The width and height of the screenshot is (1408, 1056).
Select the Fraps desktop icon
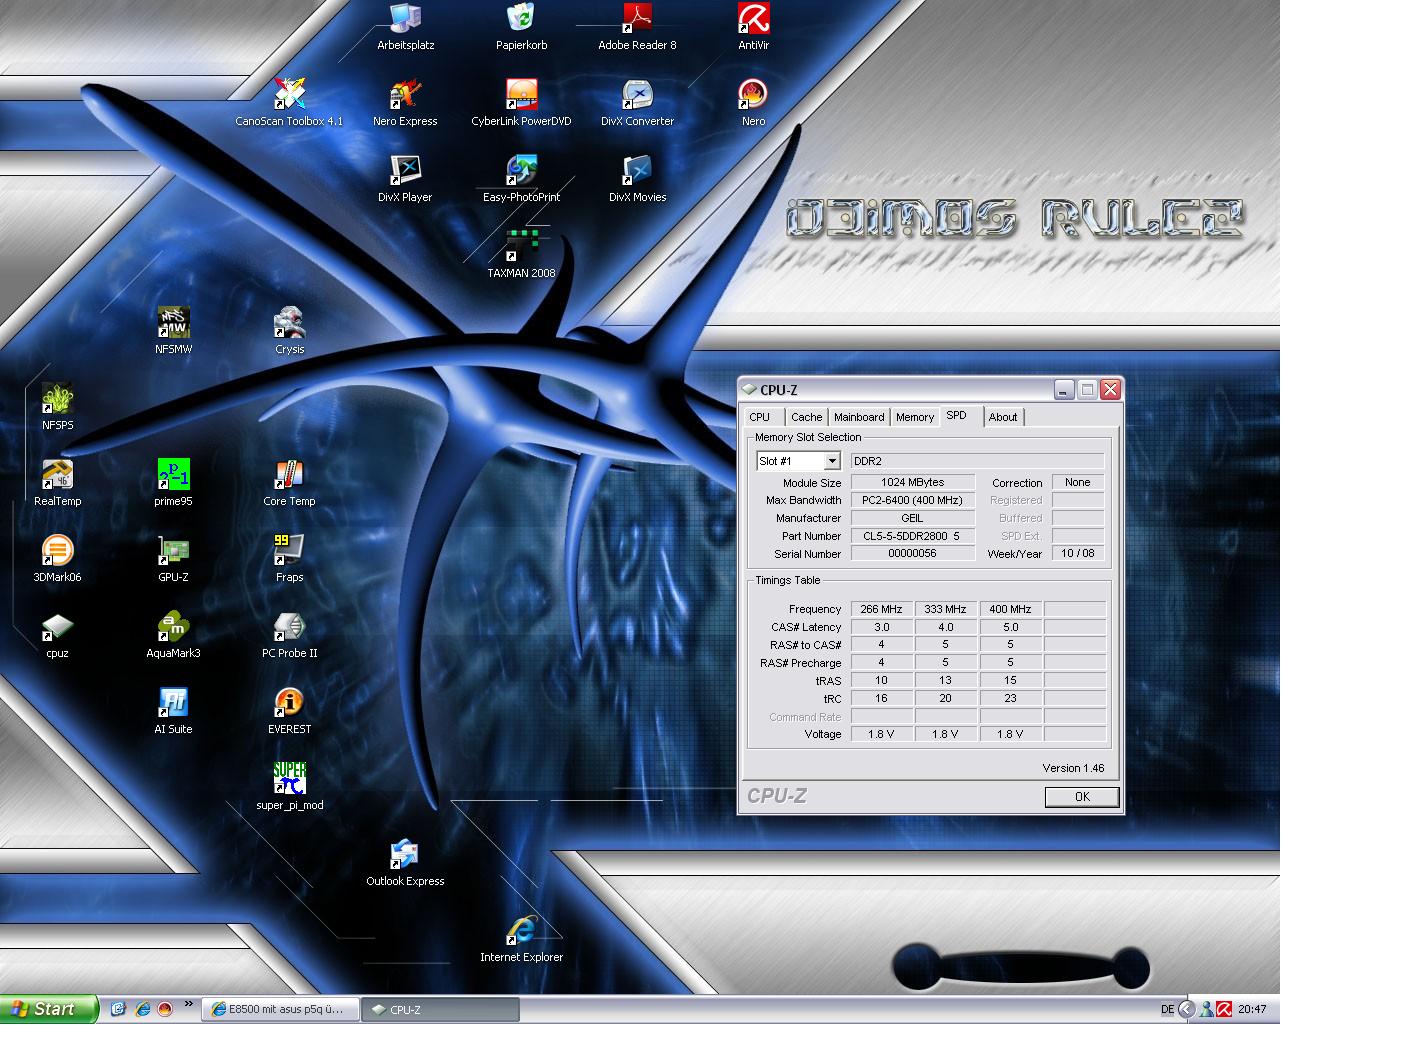click(289, 559)
